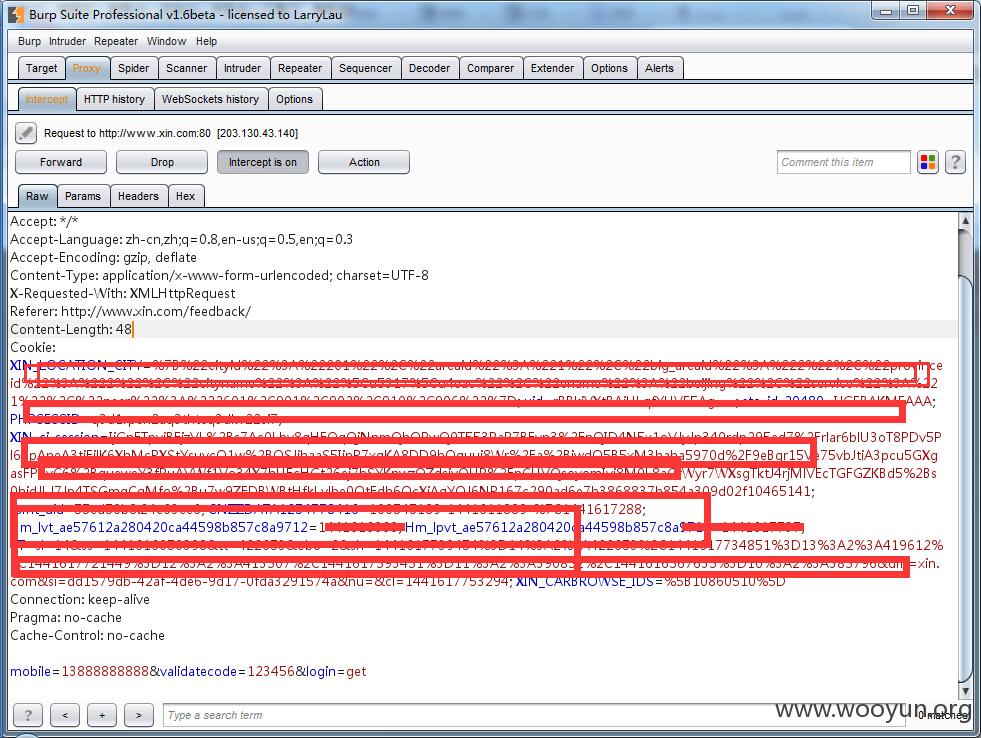
Task: Click the Referer header line
Action: tap(130, 311)
